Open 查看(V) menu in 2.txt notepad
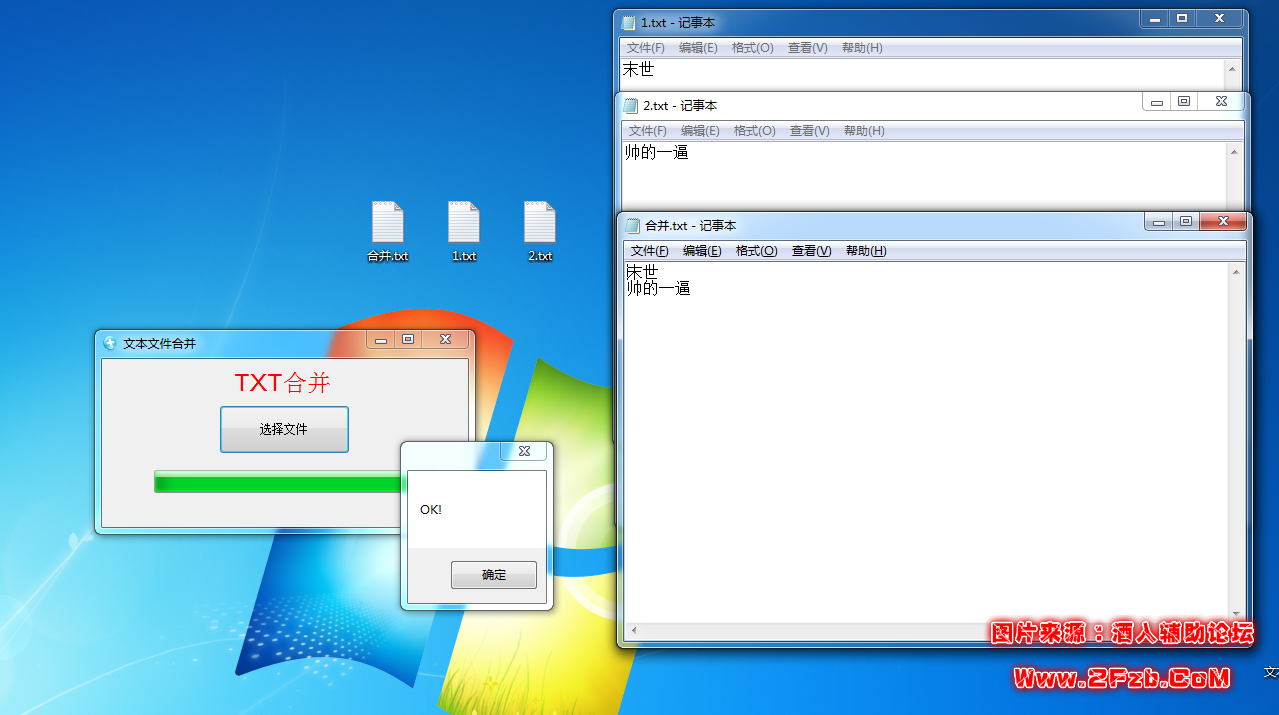 tap(809, 131)
